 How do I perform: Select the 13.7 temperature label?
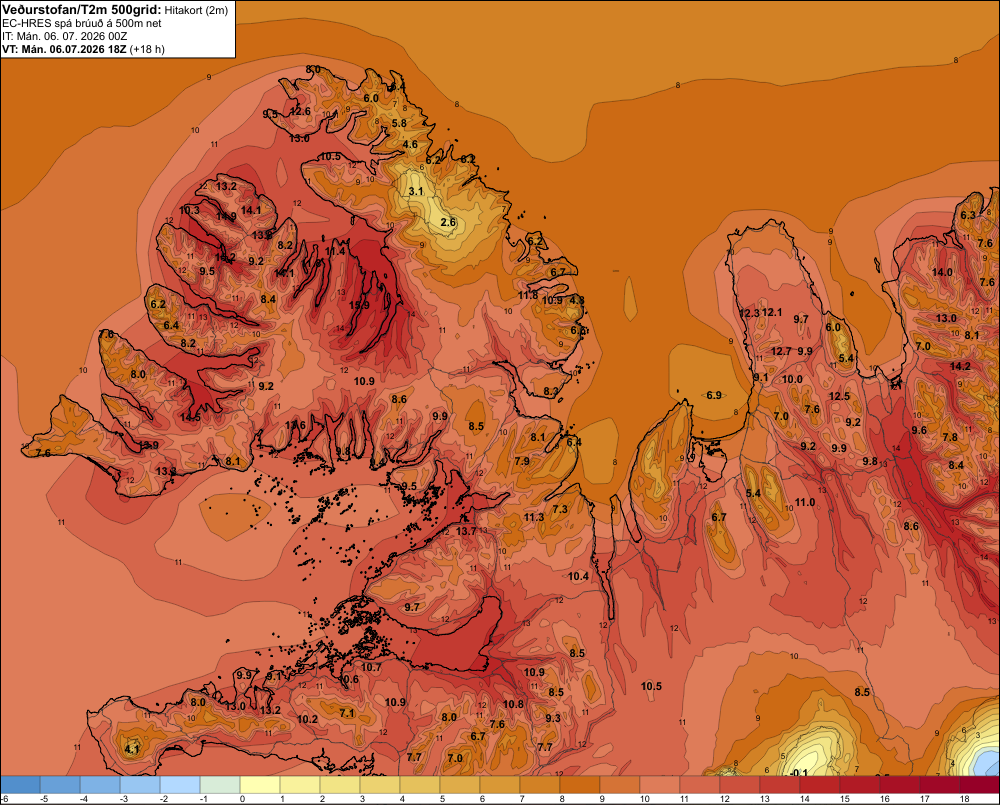(466, 531)
